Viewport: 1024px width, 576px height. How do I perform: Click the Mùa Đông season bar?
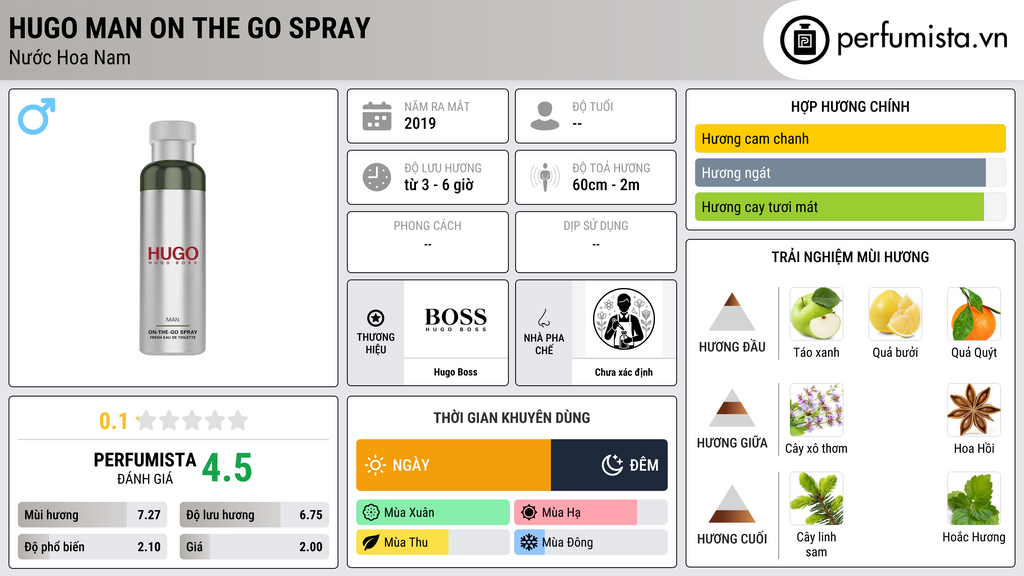(590, 542)
